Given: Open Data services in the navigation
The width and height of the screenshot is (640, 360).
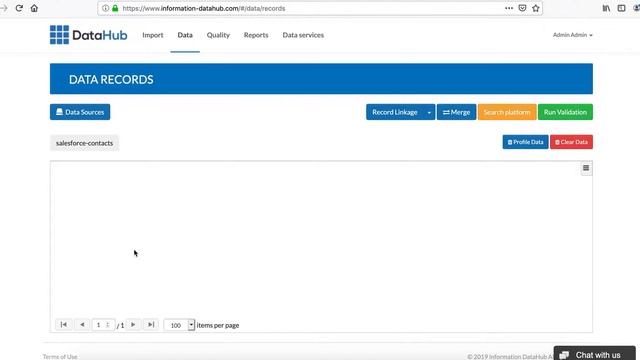Looking at the screenshot, I should (303, 35).
